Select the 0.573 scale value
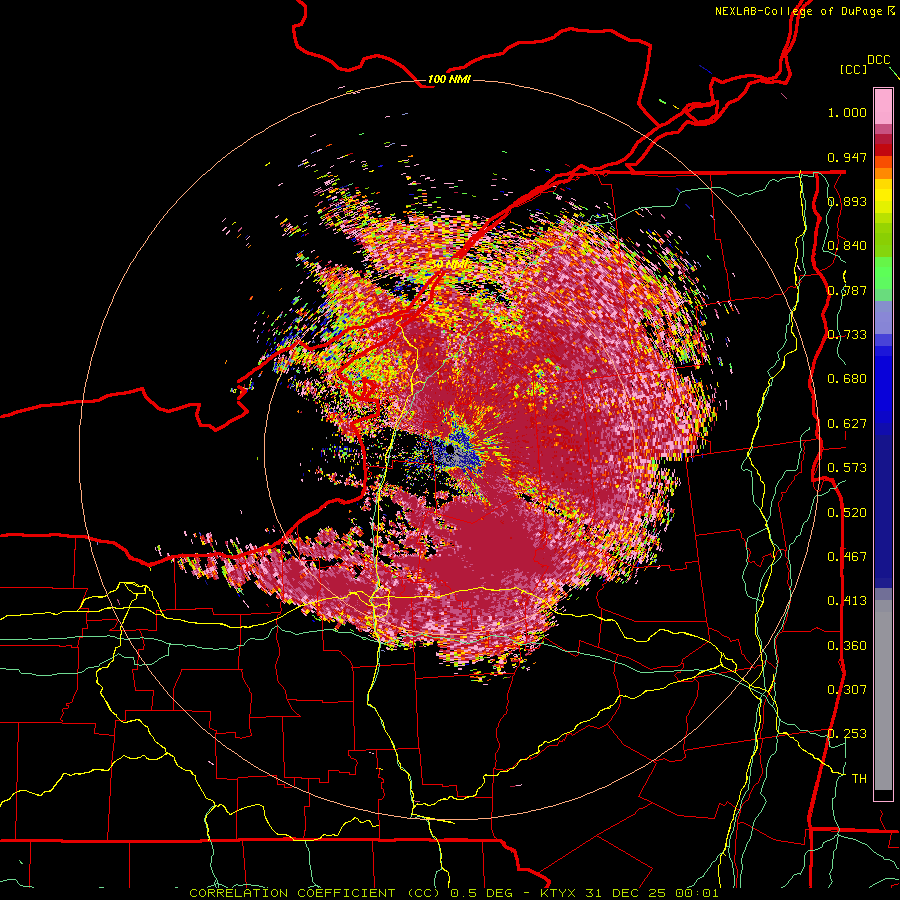This screenshot has width=900, height=900. 847,468
